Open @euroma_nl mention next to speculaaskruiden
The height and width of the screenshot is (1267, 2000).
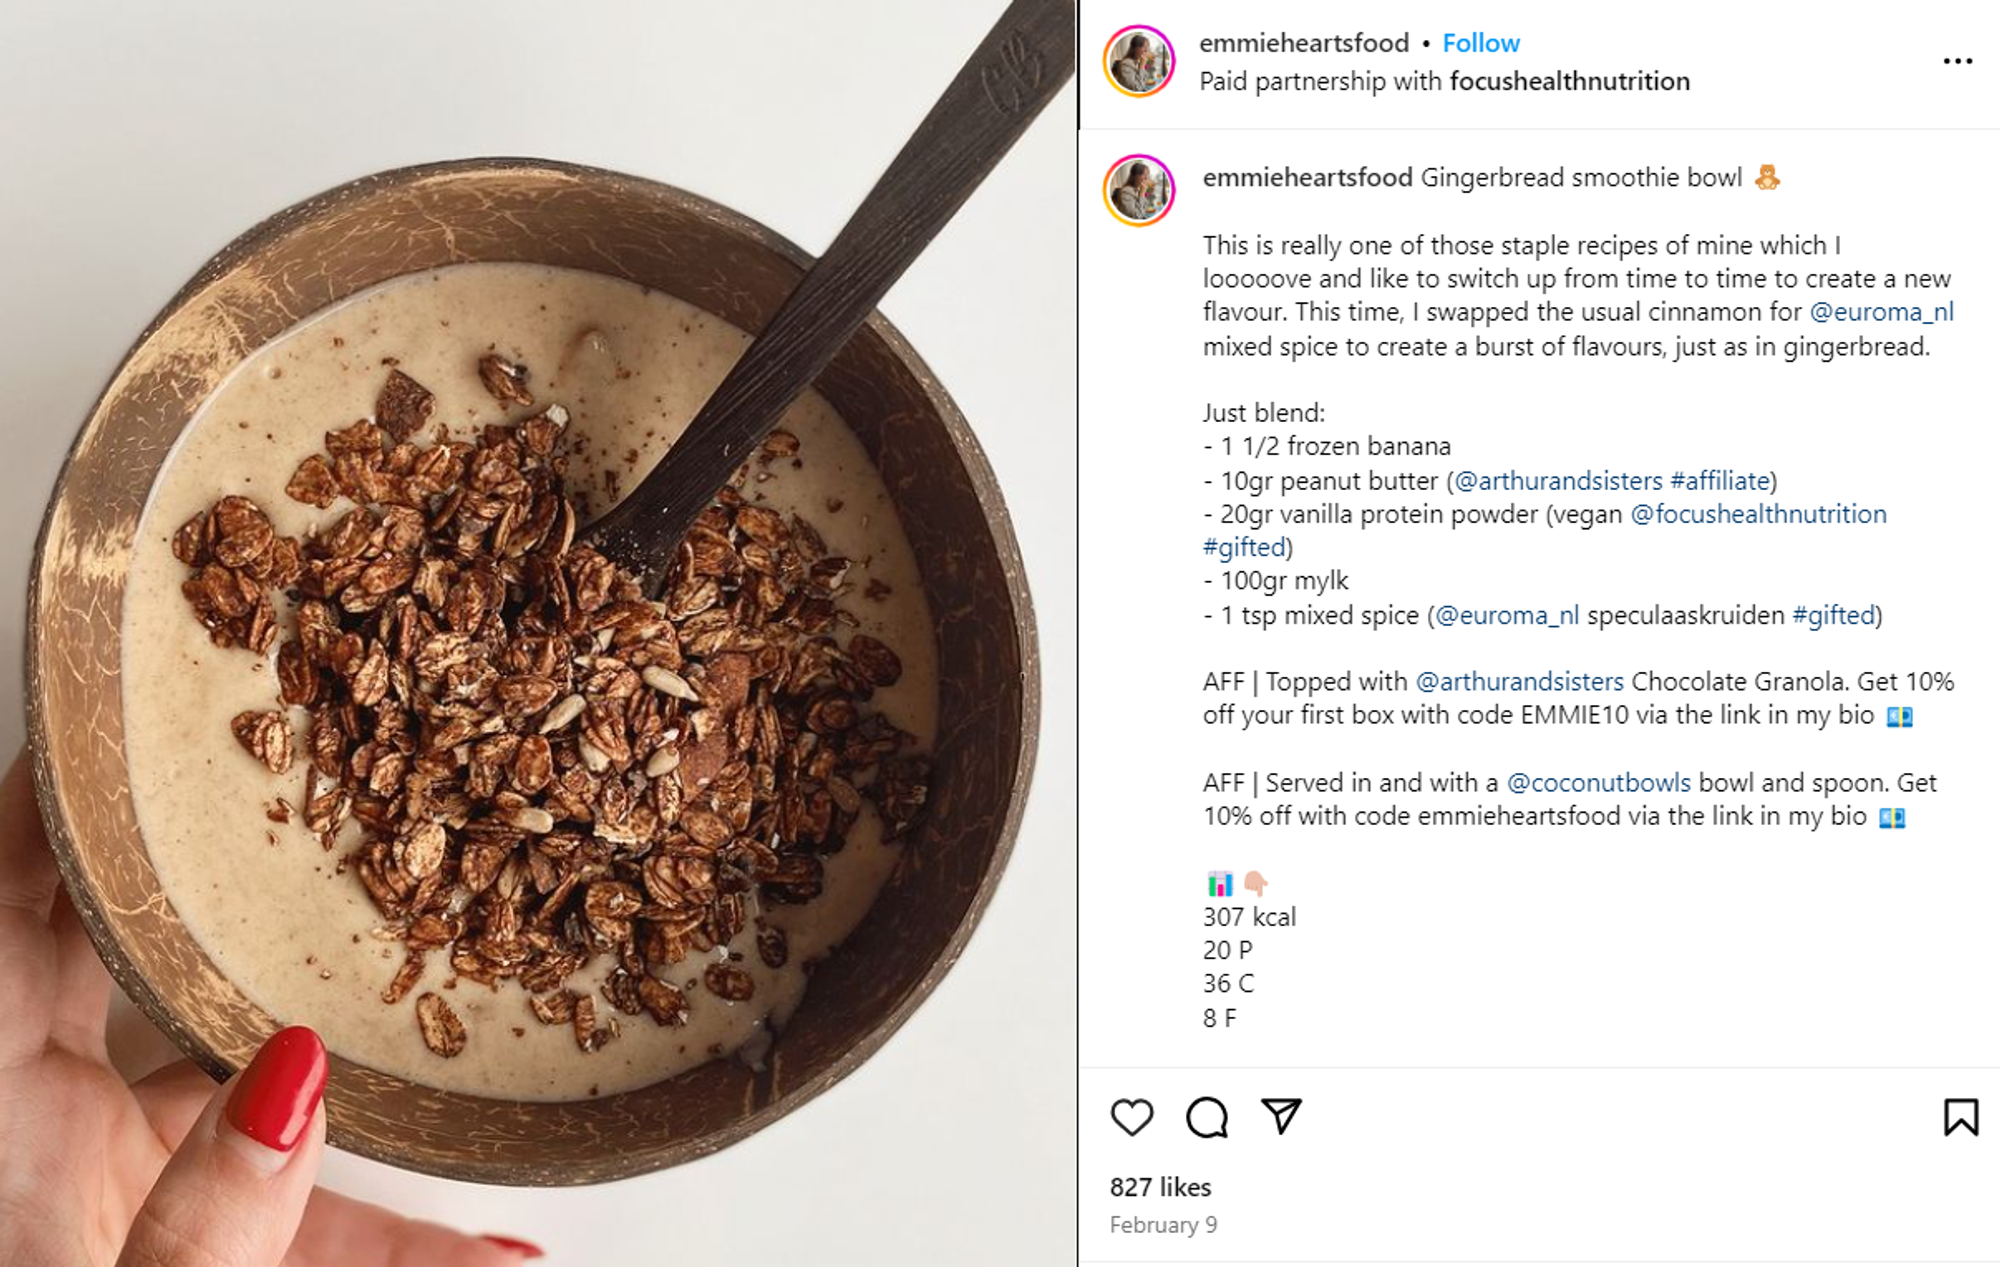pyautogui.click(x=1508, y=615)
